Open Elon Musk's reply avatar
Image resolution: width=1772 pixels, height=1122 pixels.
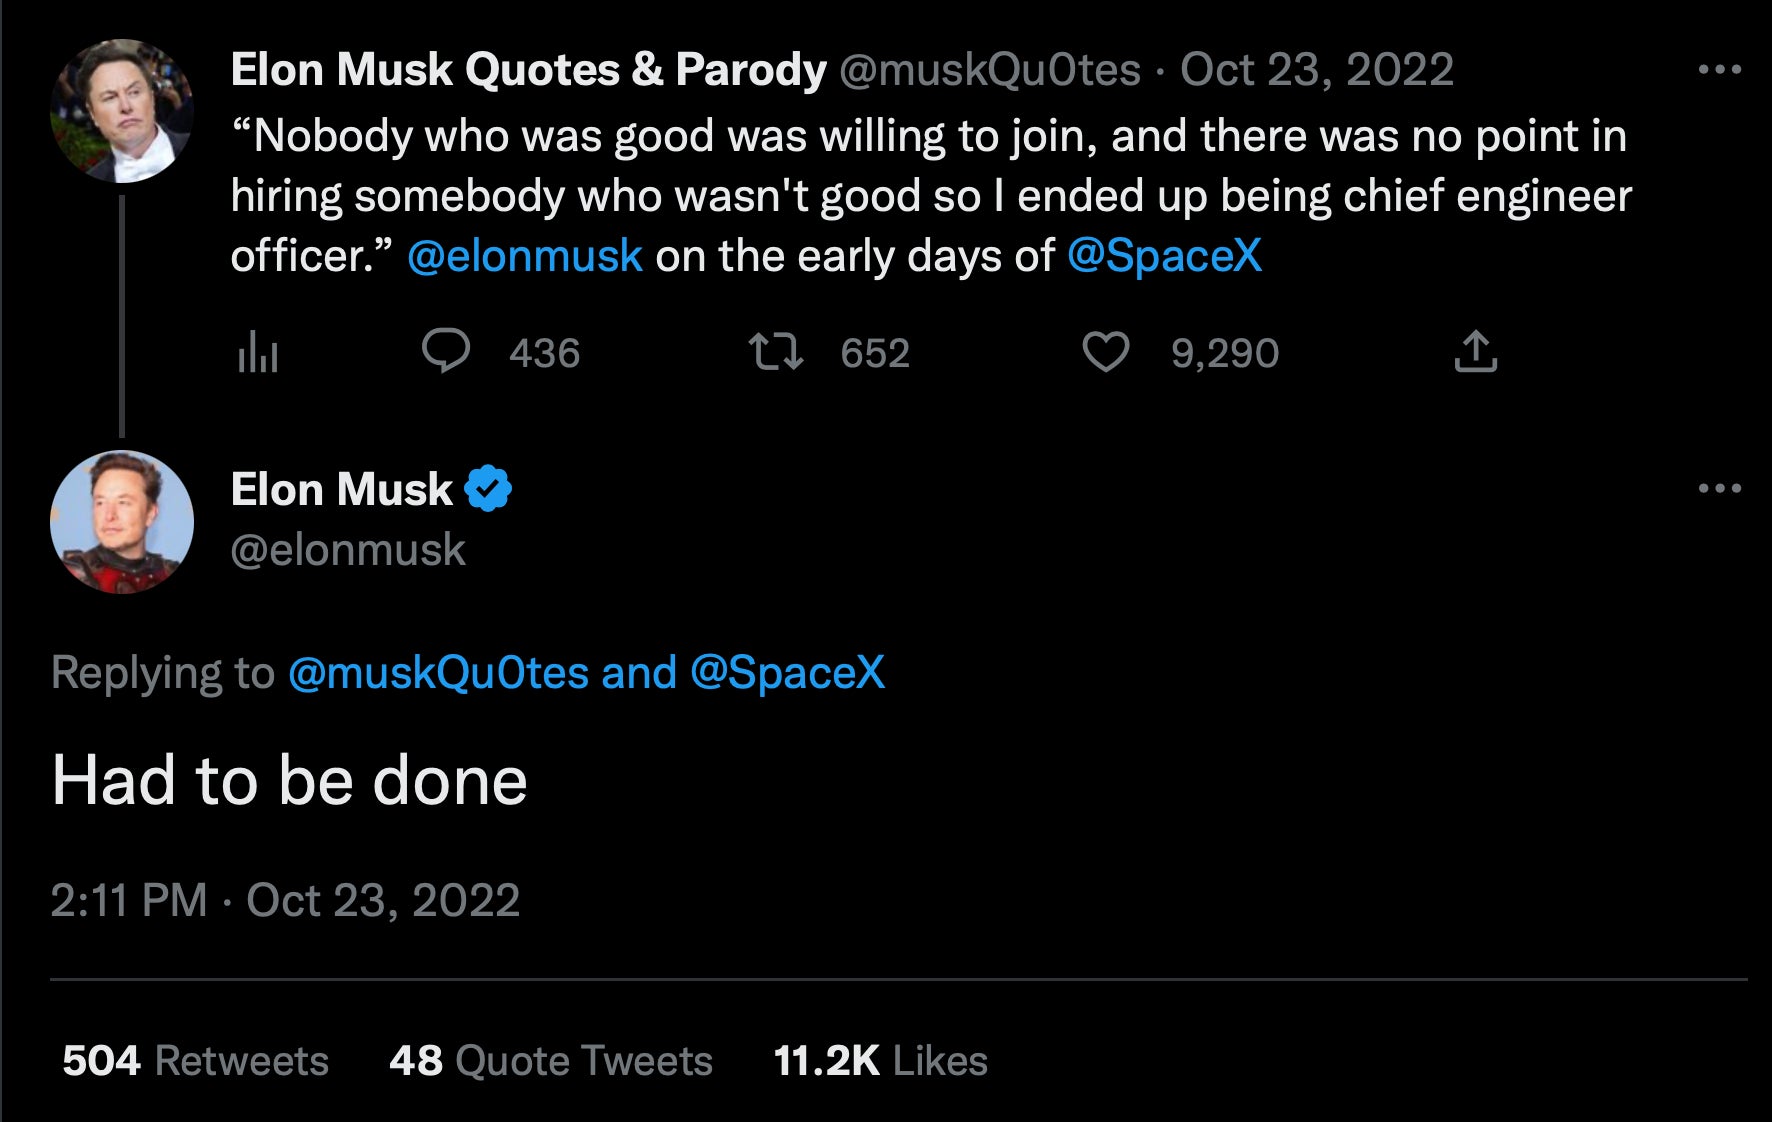[x=122, y=522]
